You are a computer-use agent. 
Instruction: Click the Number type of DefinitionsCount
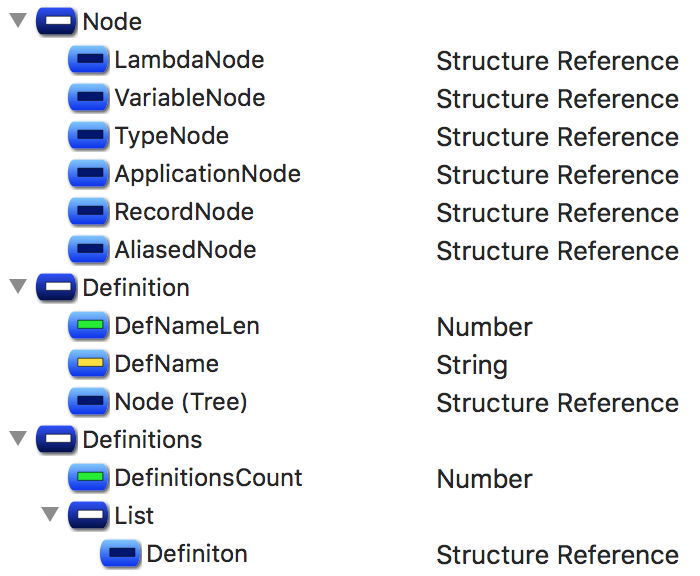[484, 479]
